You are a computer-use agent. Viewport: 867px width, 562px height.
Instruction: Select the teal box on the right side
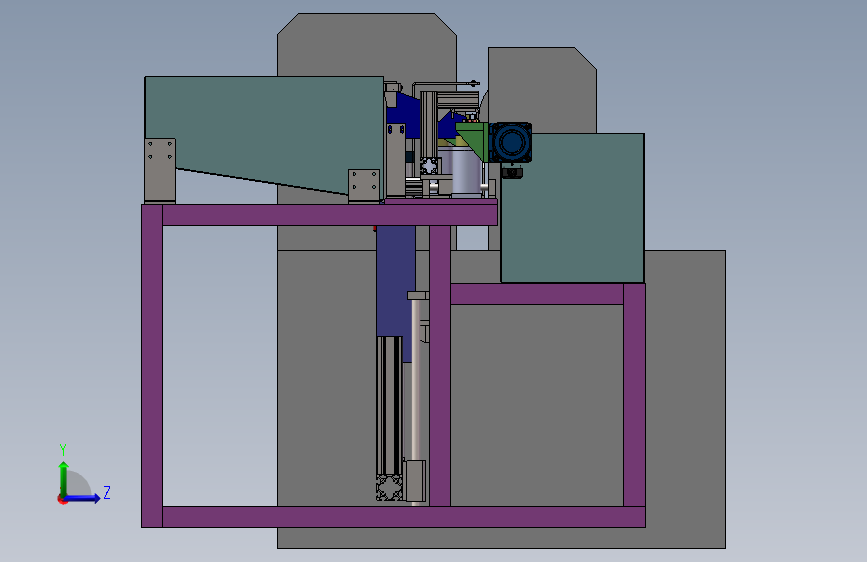coord(572,209)
